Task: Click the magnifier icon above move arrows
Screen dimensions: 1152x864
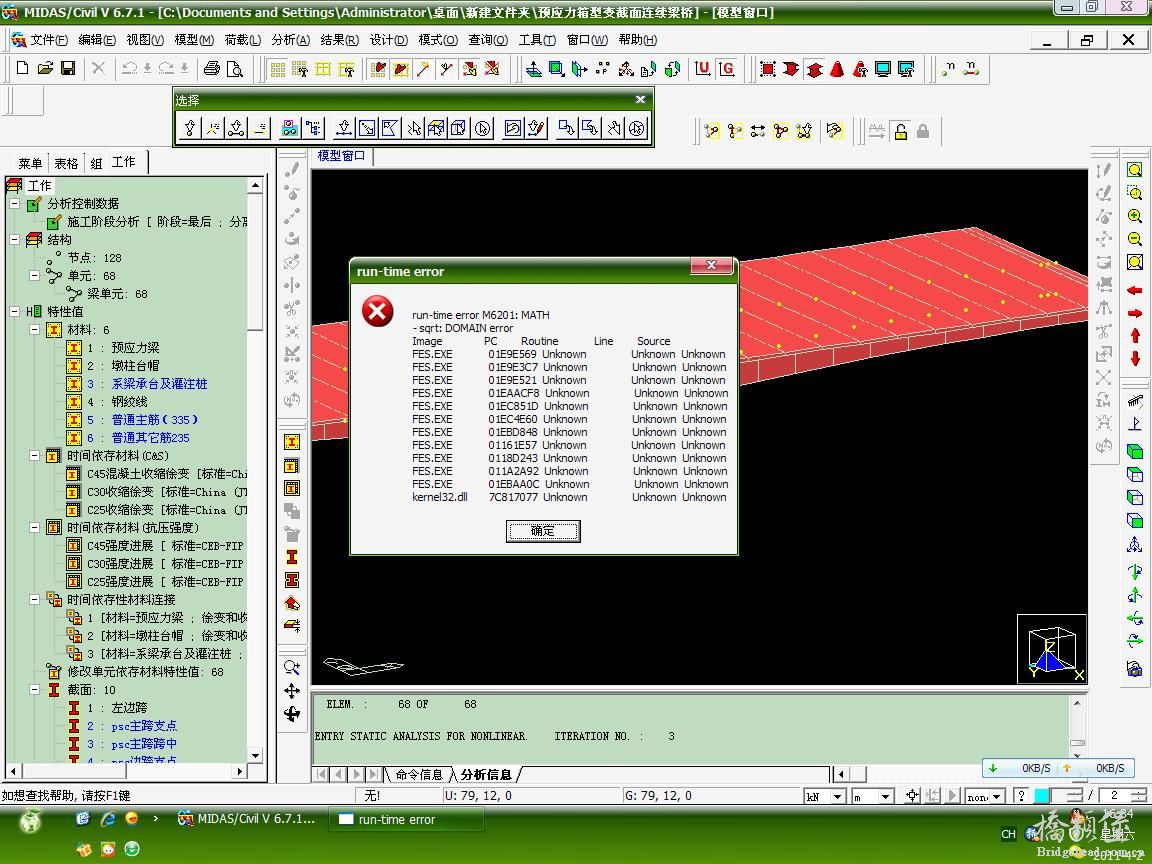Action: 292,667
